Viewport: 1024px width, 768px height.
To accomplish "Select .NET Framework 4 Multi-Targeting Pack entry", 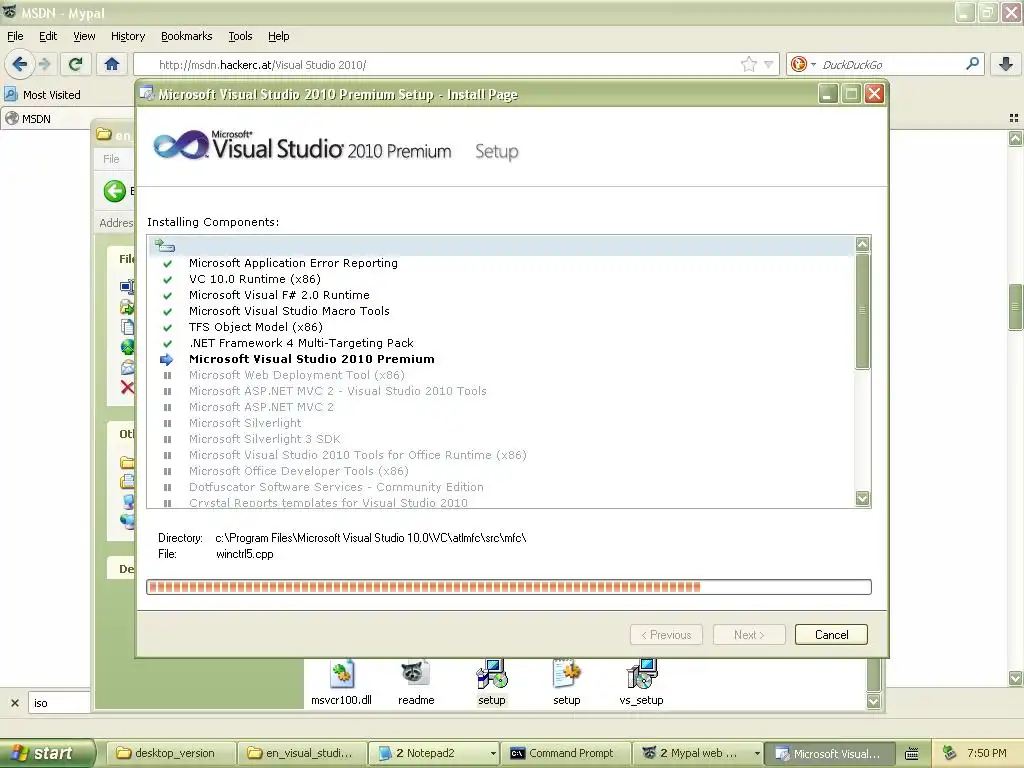I will 301,343.
